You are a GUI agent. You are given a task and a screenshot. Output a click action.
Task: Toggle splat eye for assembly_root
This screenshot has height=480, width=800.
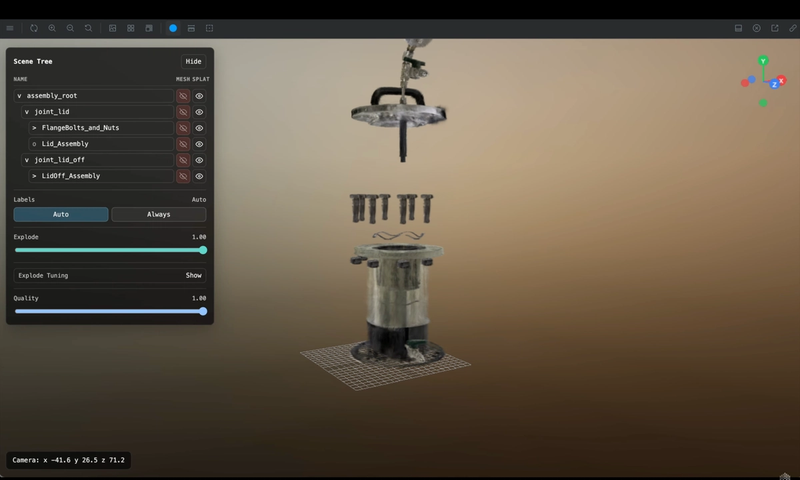click(x=199, y=96)
